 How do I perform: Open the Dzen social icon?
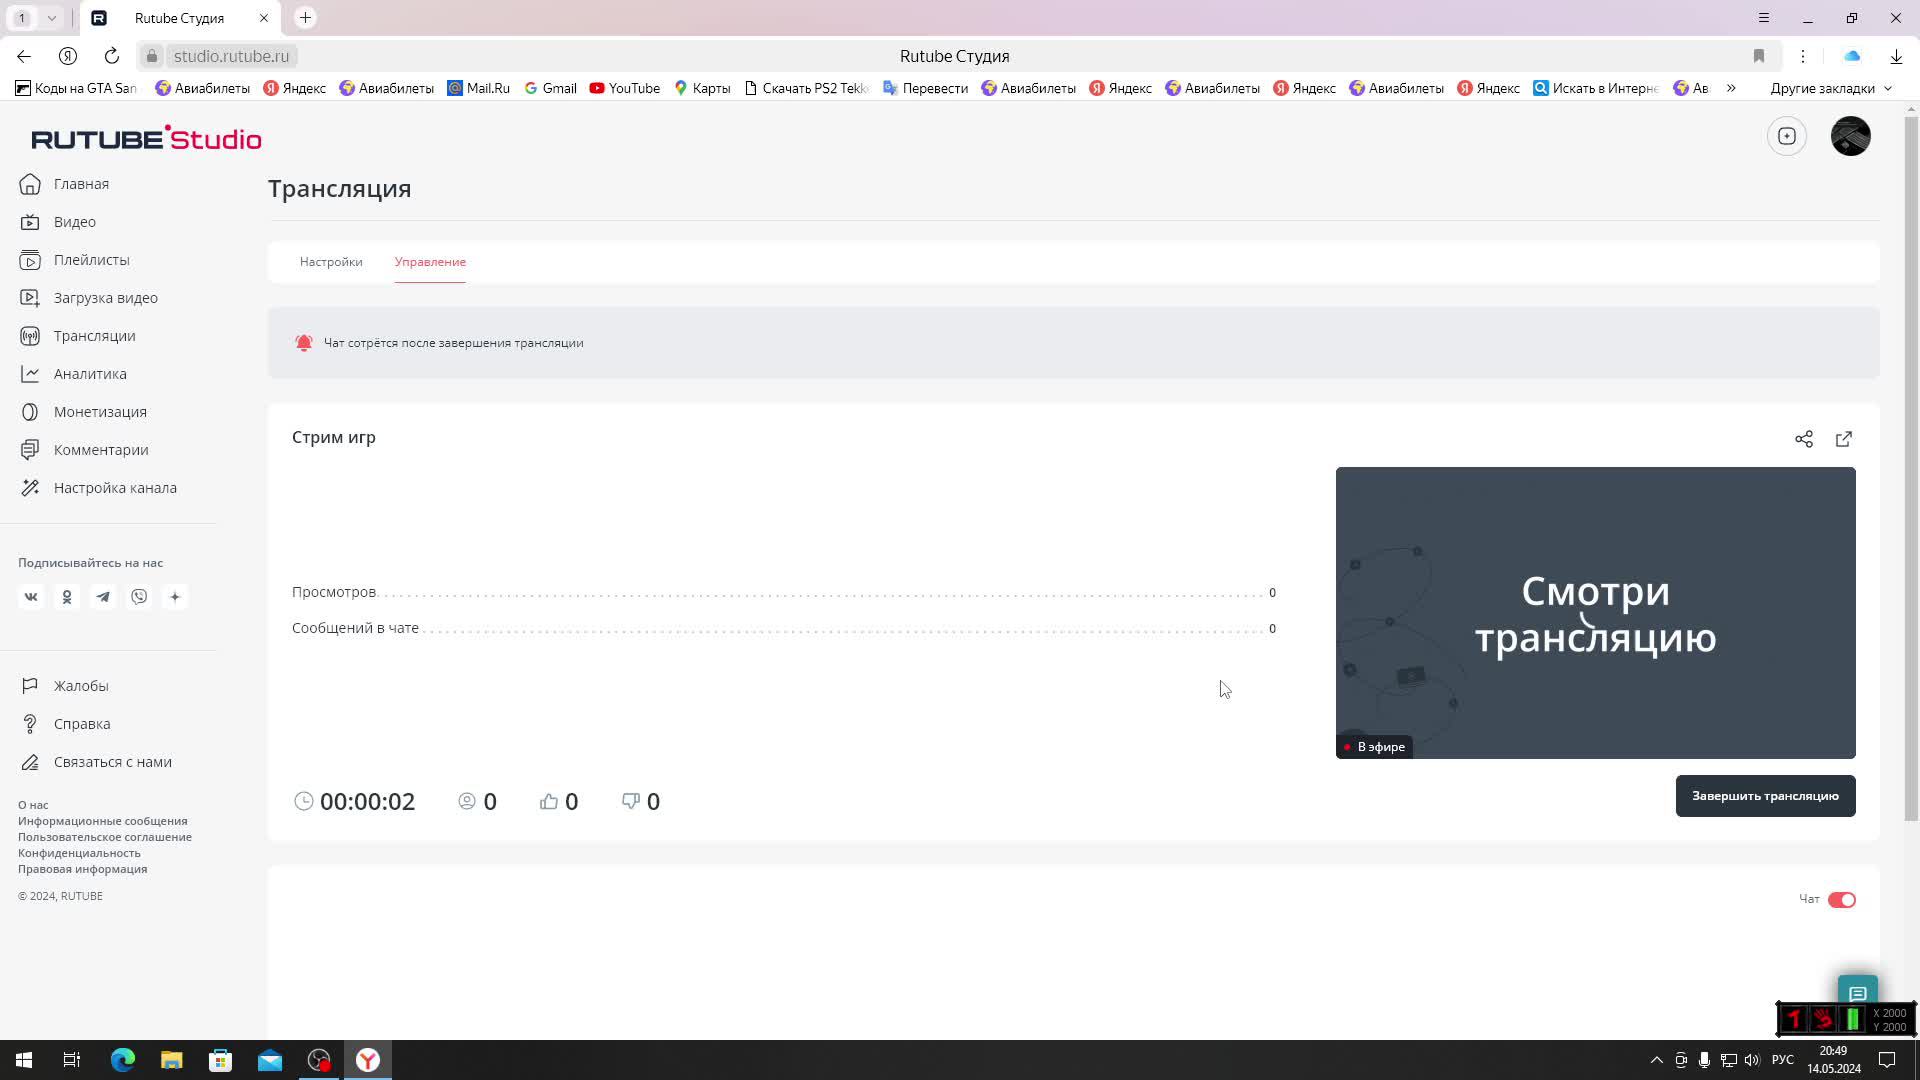coord(175,597)
